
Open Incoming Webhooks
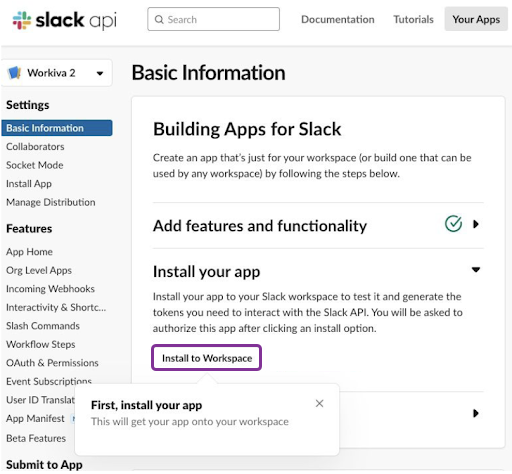pyautogui.click(x=50, y=289)
